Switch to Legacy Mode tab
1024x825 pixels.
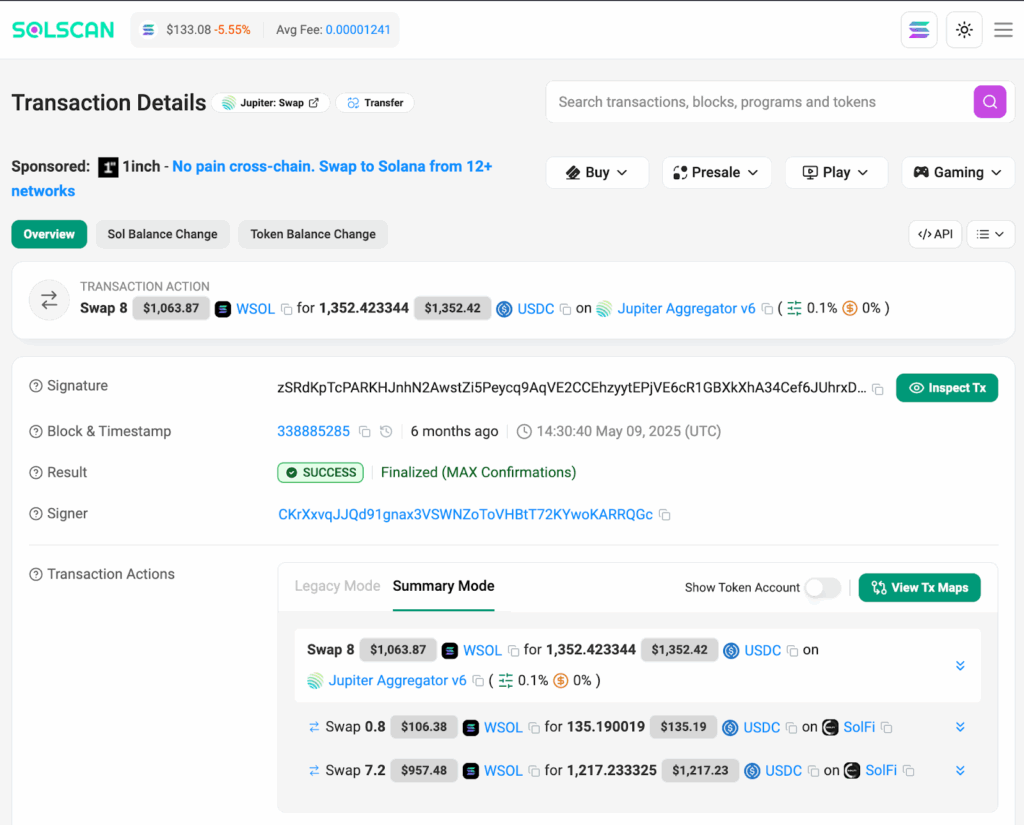(x=337, y=586)
